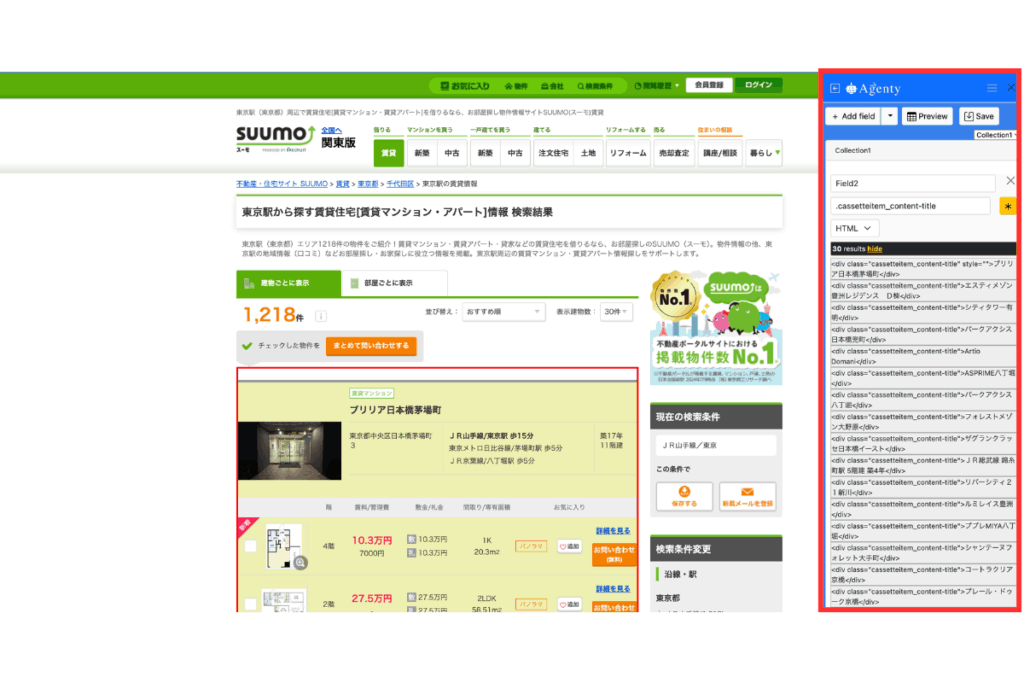Click the orange 保存する save-search icon

(x=684, y=496)
